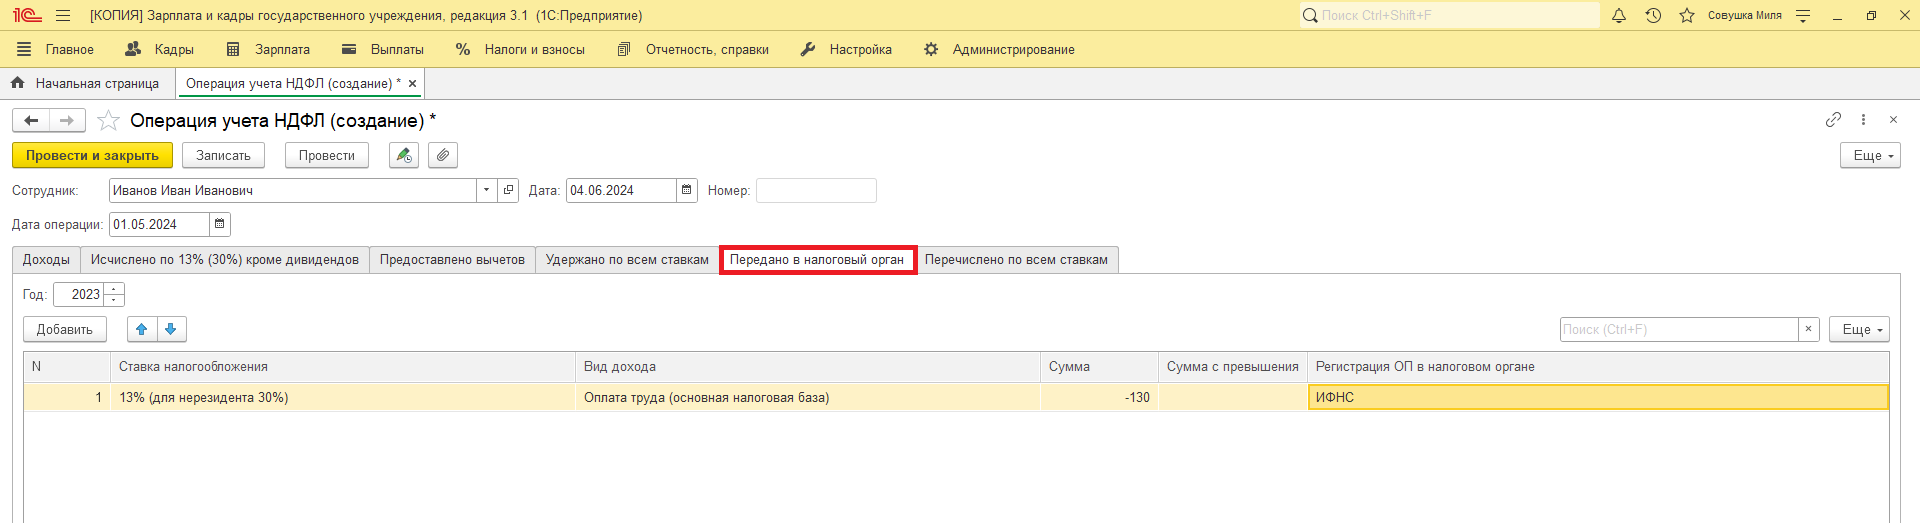Click Провести и закрыть button

click(x=92, y=156)
